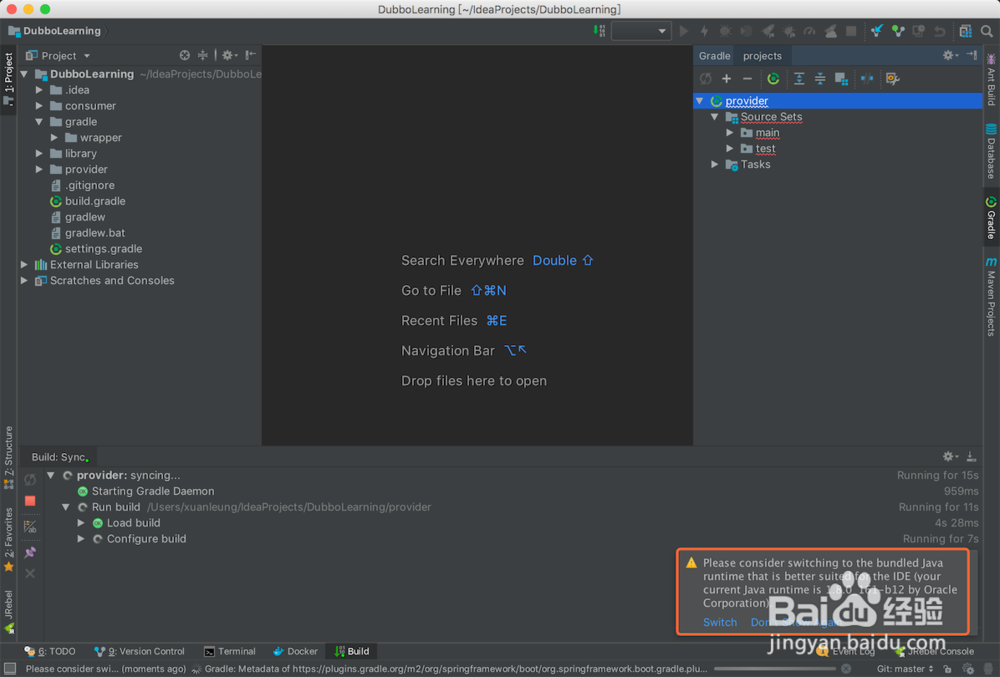Image resolution: width=1000 pixels, height=677 pixels.
Task: Click the inspections profile icon in status bar
Action: (x=968, y=669)
